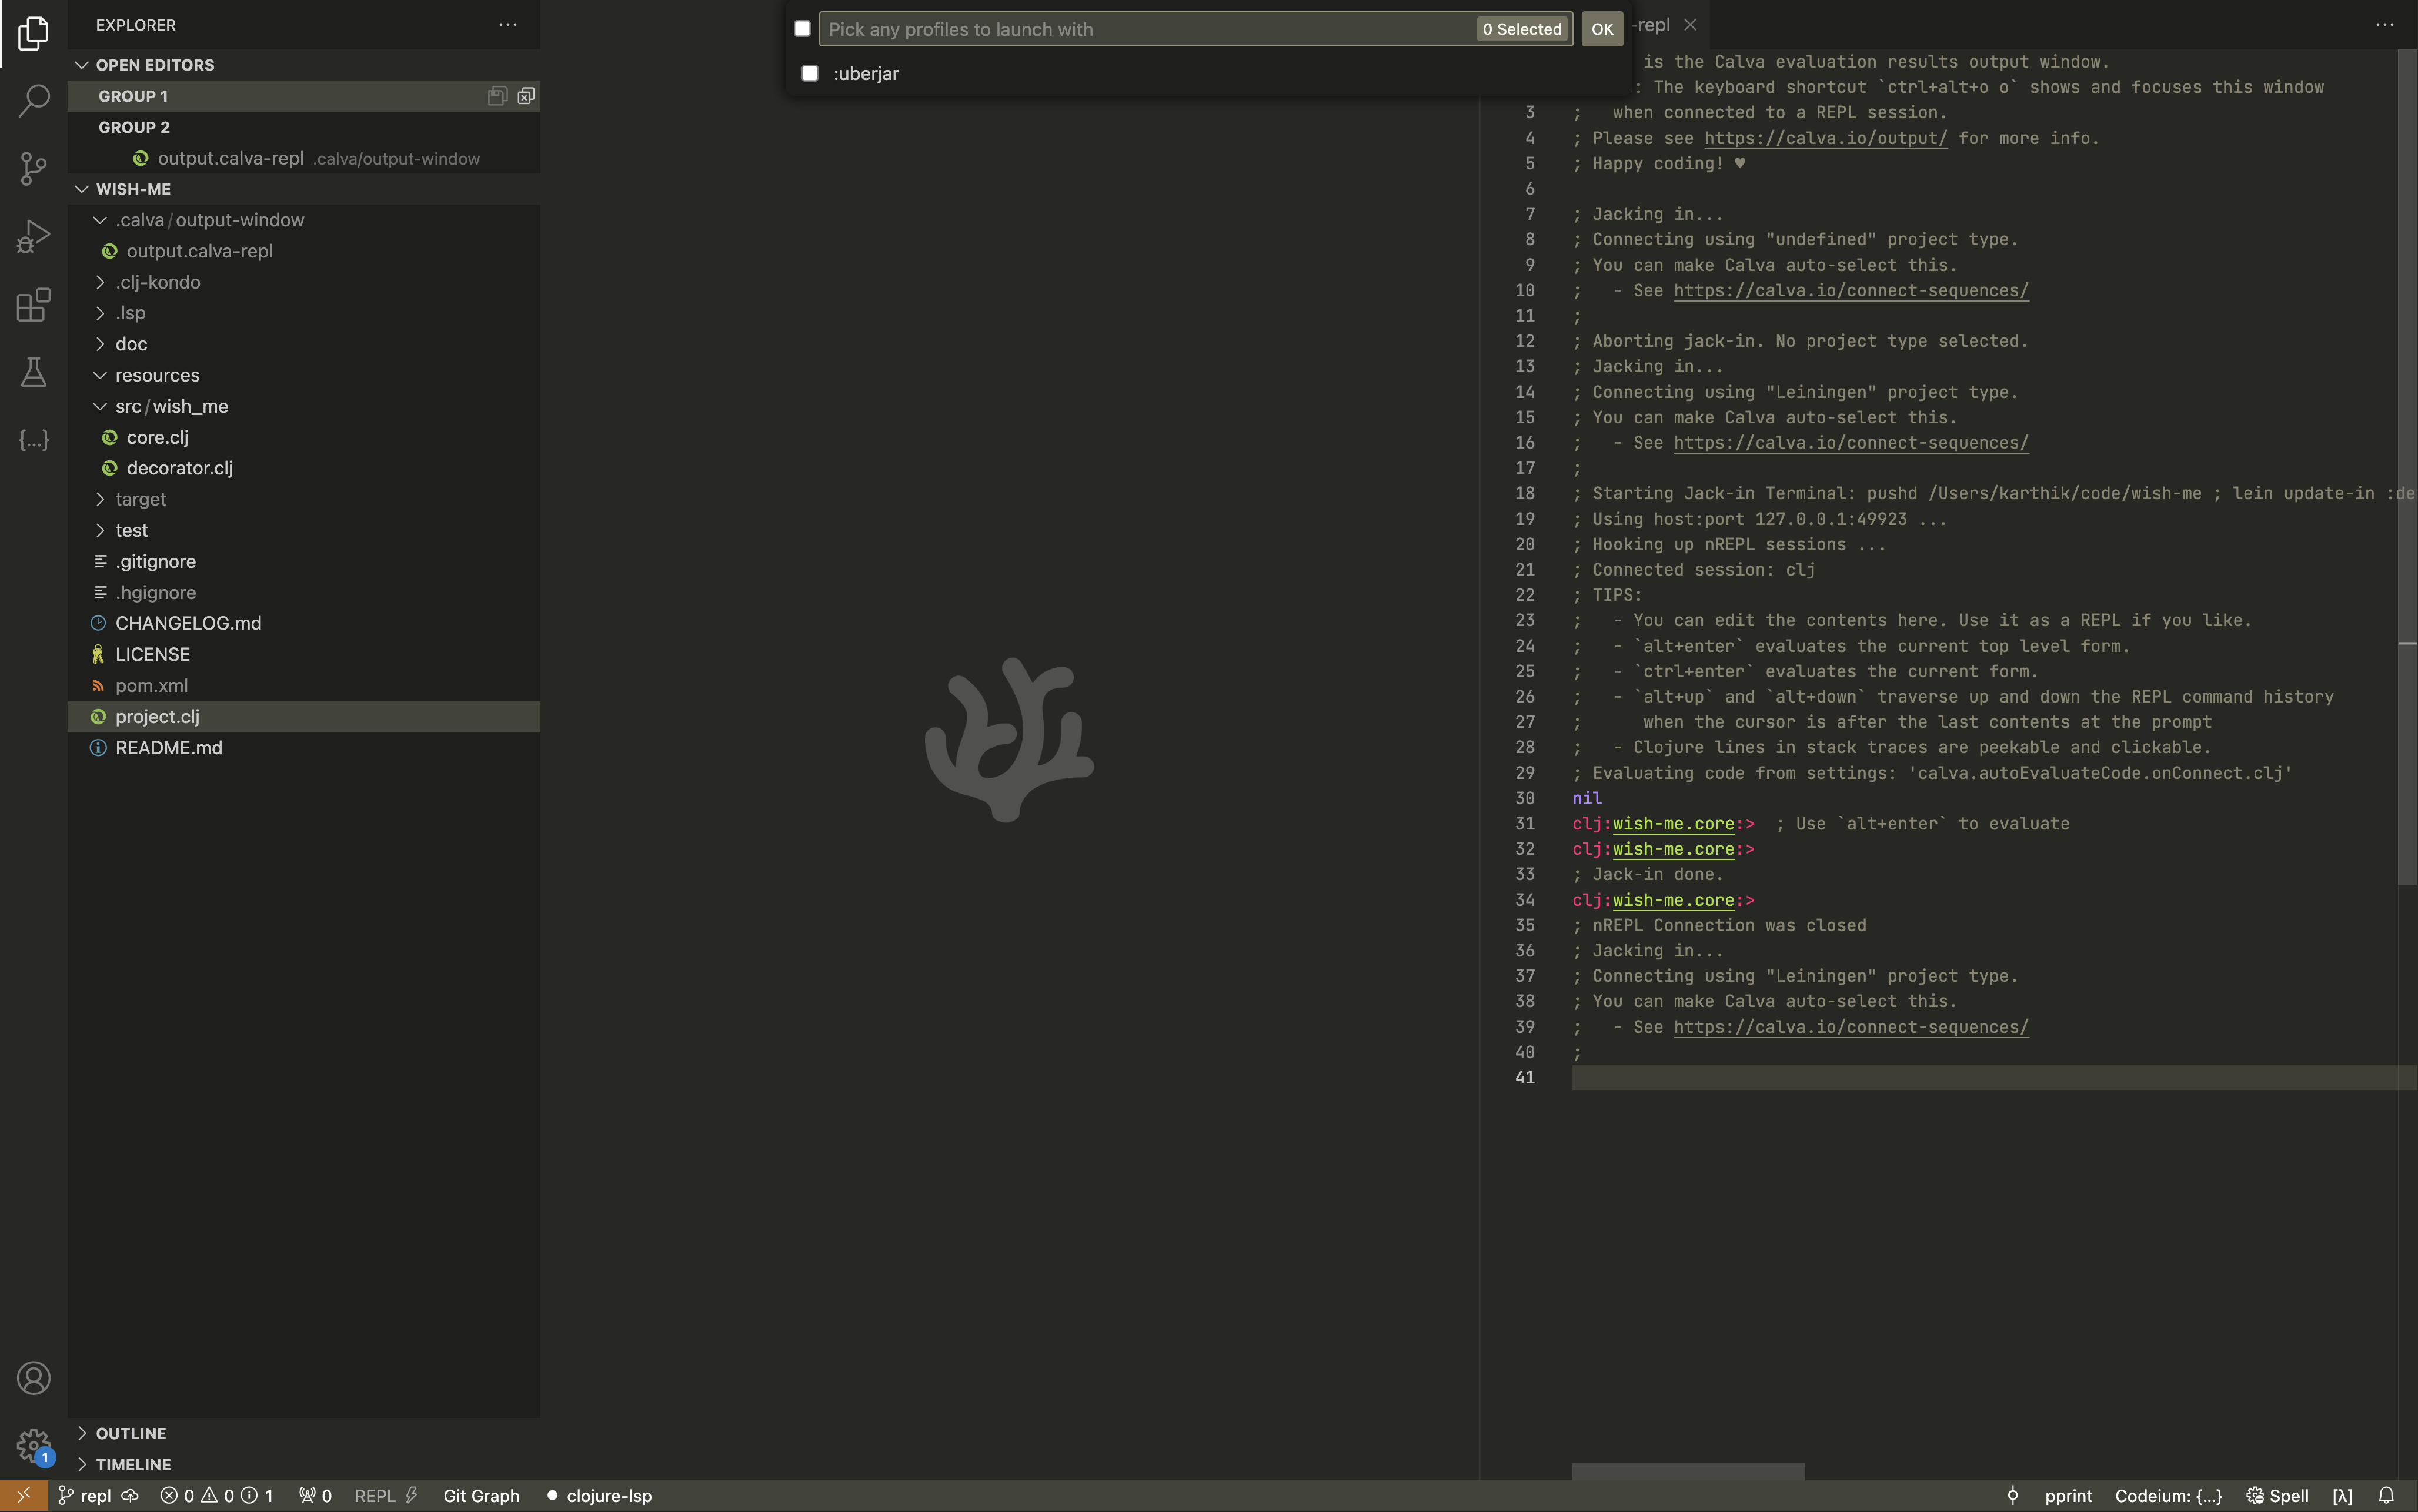This screenshot has width=2418, height=1512.
Task: Select output.calva-repl under Group 2
Action: pyautogui.click(x=304, y=158)
